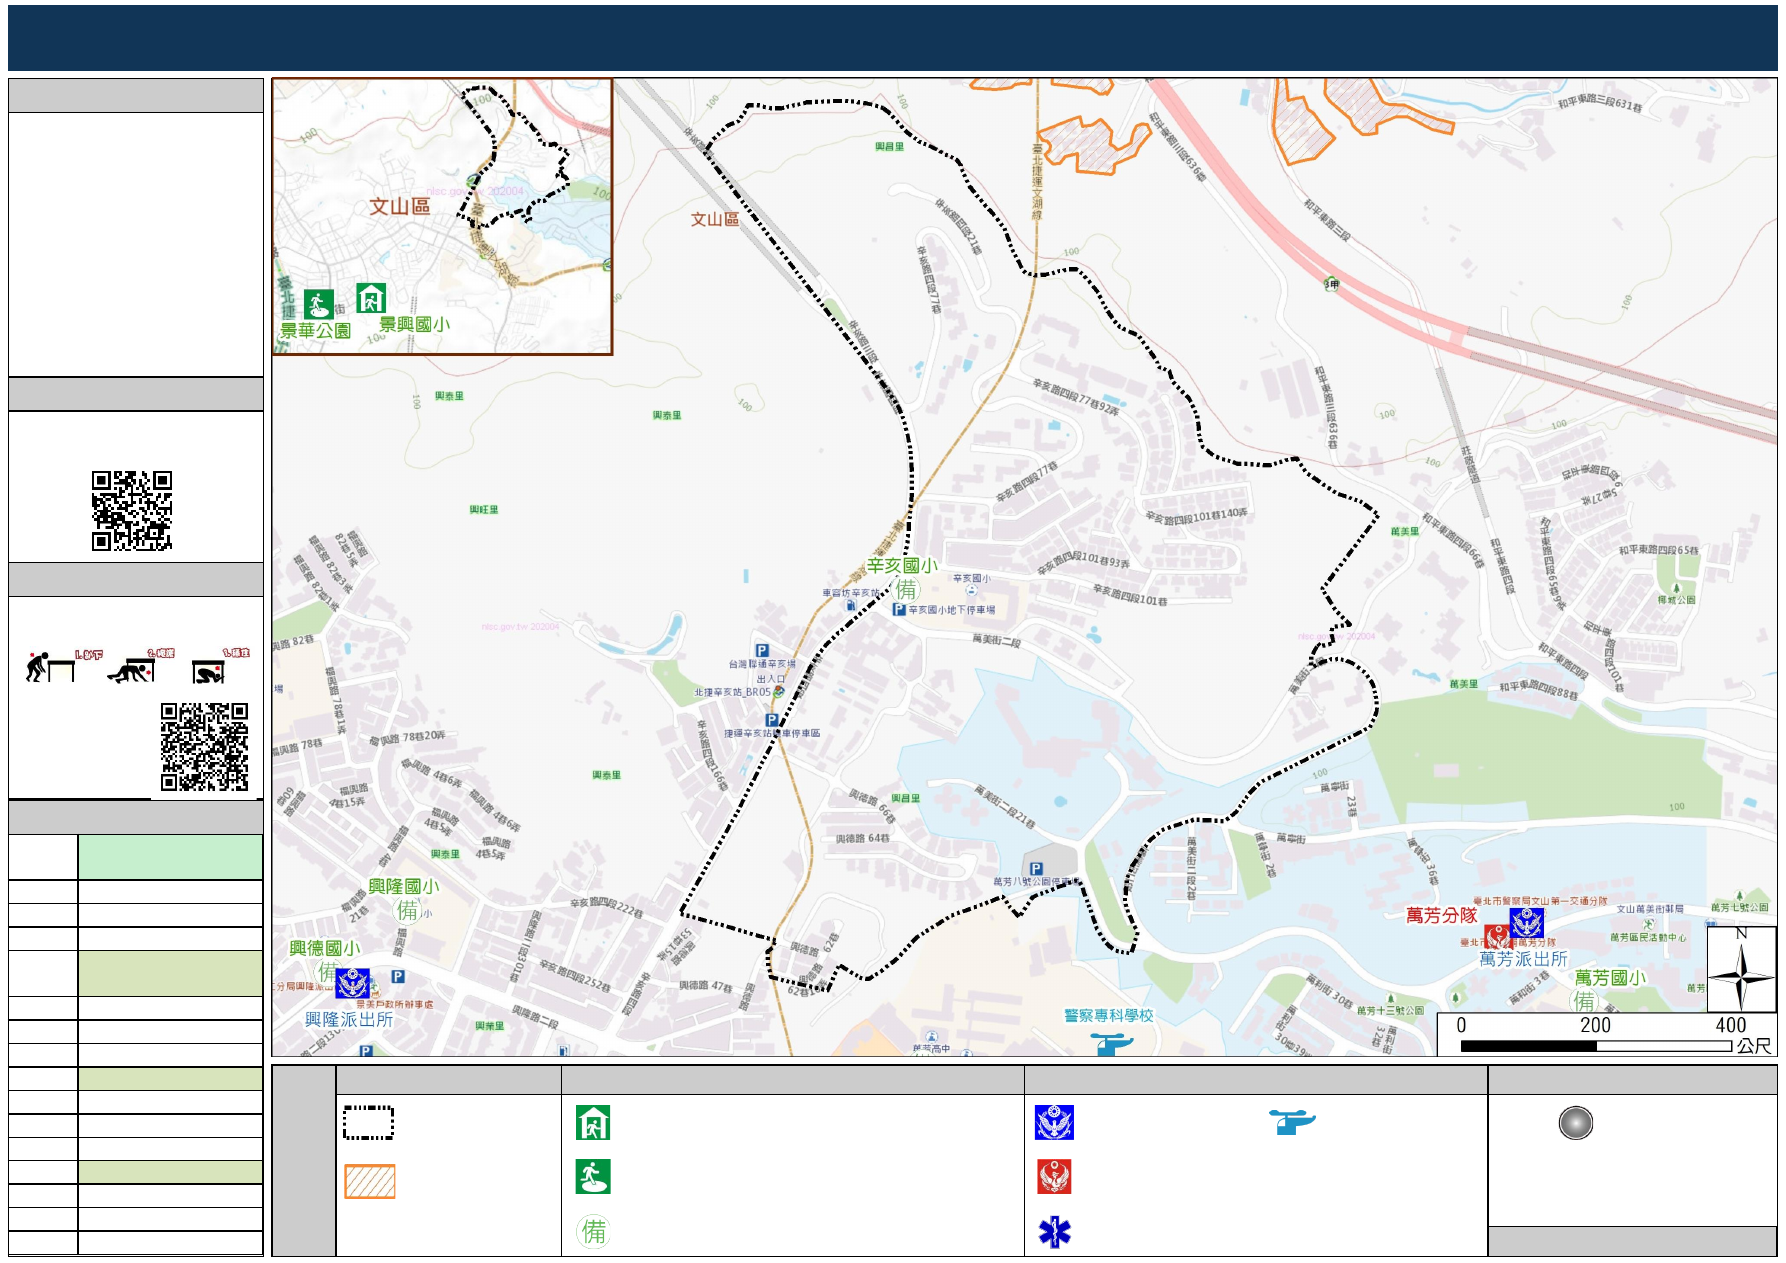This screenshot has width=1786, height=1263.
Task: Click the 興德路 64巷 road label
Action: (x=862, y=838)
